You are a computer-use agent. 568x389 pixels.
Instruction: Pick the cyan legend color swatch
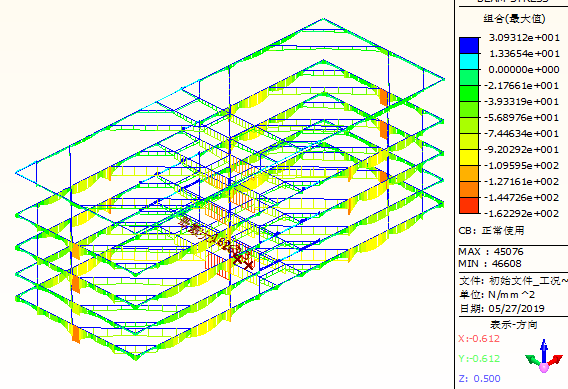click(x=469, y=61)
